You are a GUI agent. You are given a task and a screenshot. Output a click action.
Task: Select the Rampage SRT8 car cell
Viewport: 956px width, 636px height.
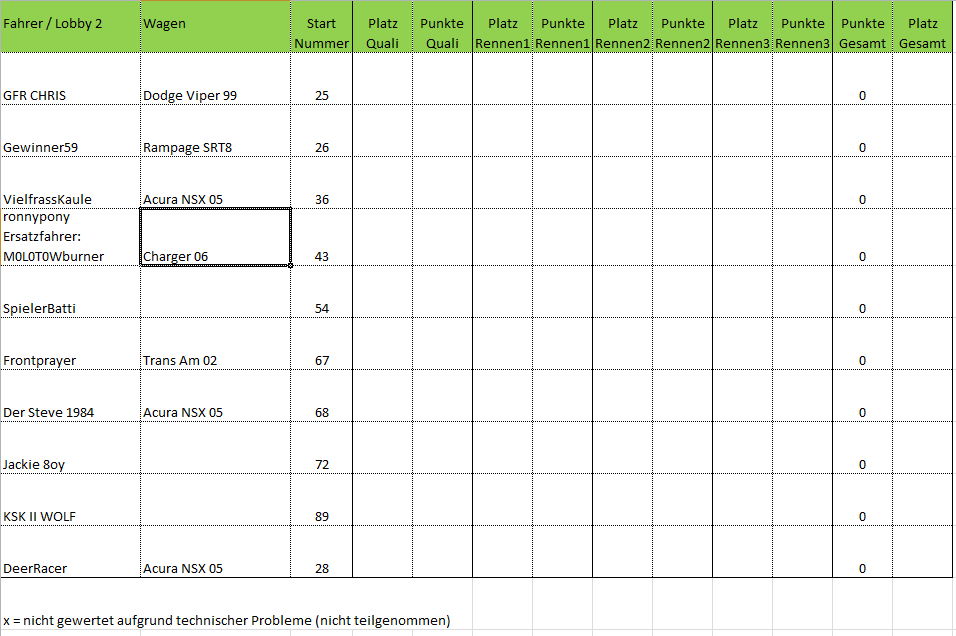point(215,147)
